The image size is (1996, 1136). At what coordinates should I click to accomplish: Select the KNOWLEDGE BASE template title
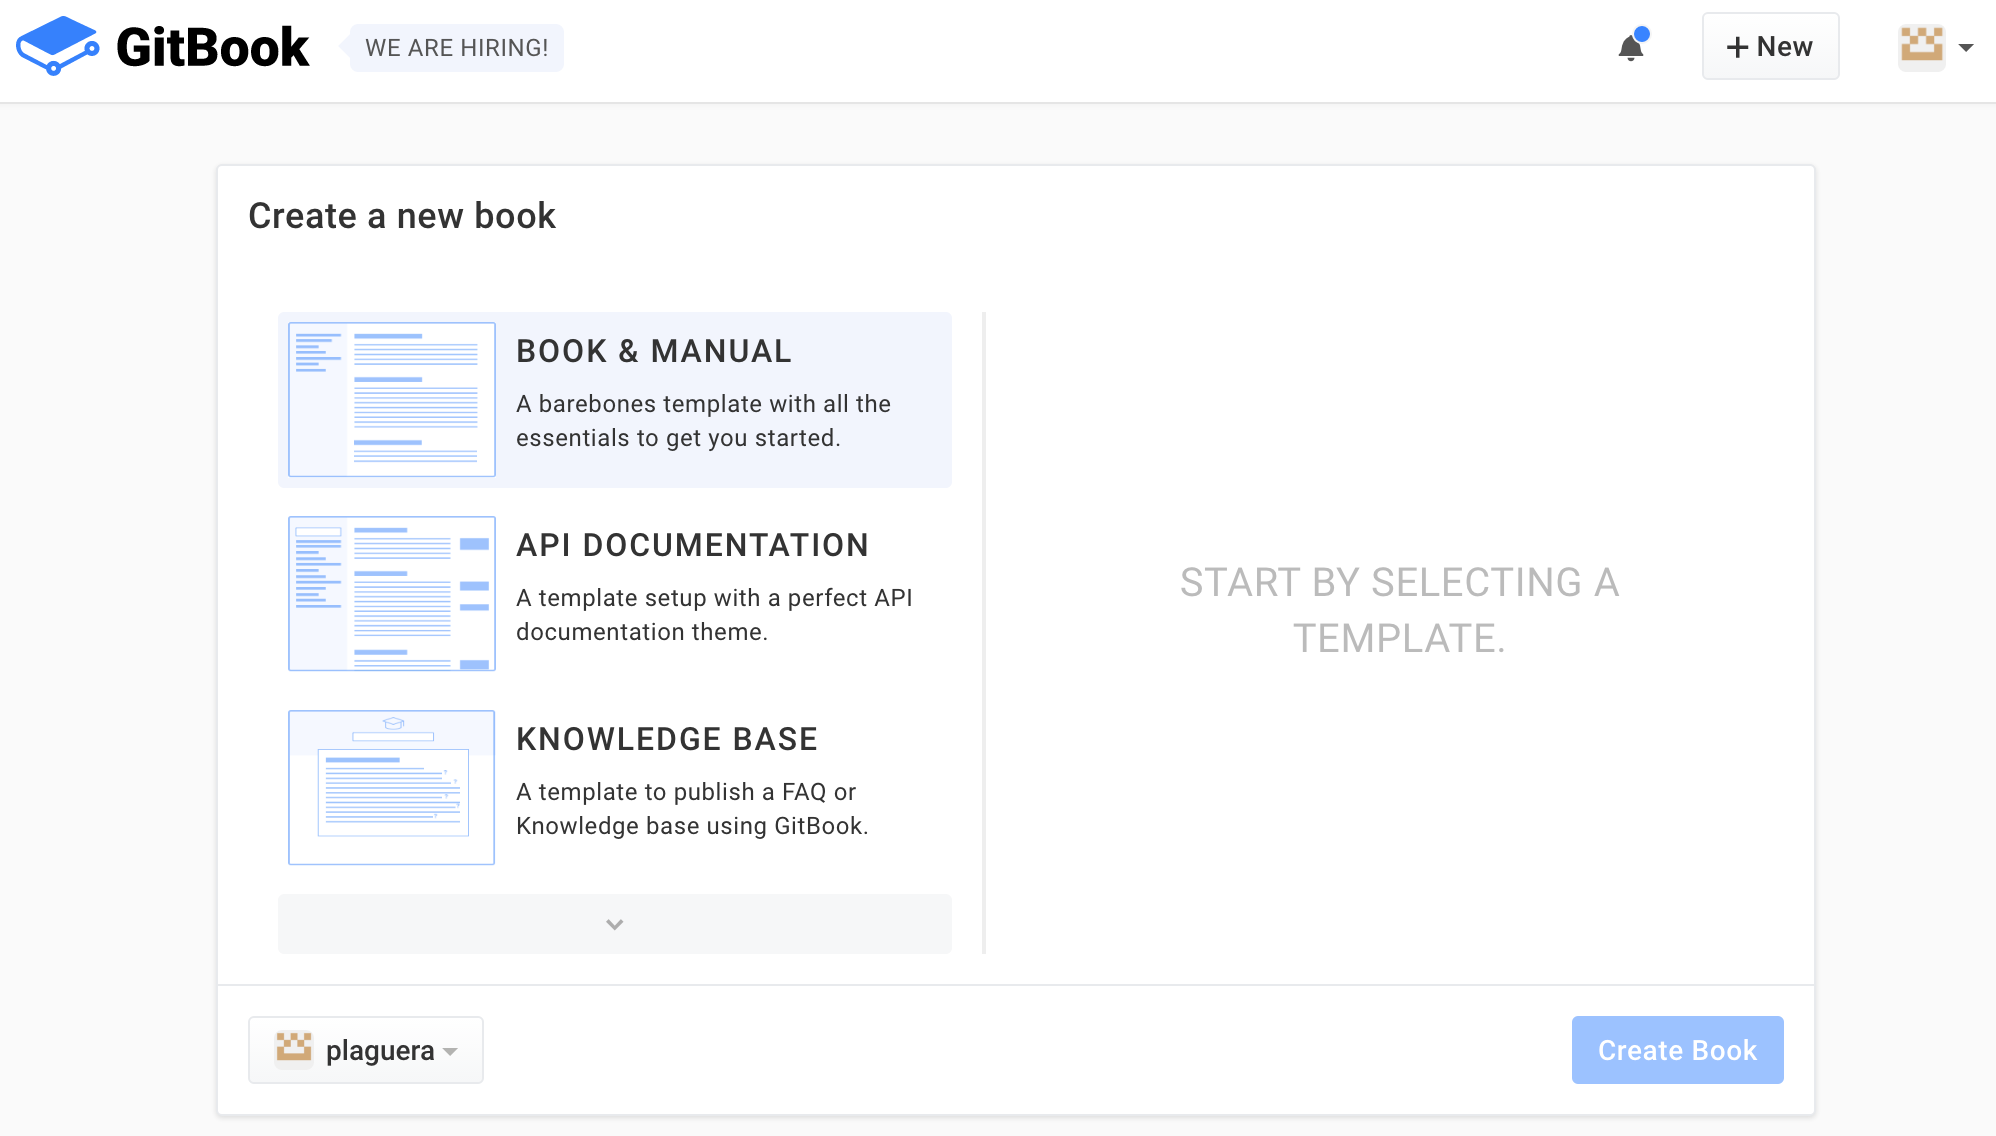[x=667, y=739]
